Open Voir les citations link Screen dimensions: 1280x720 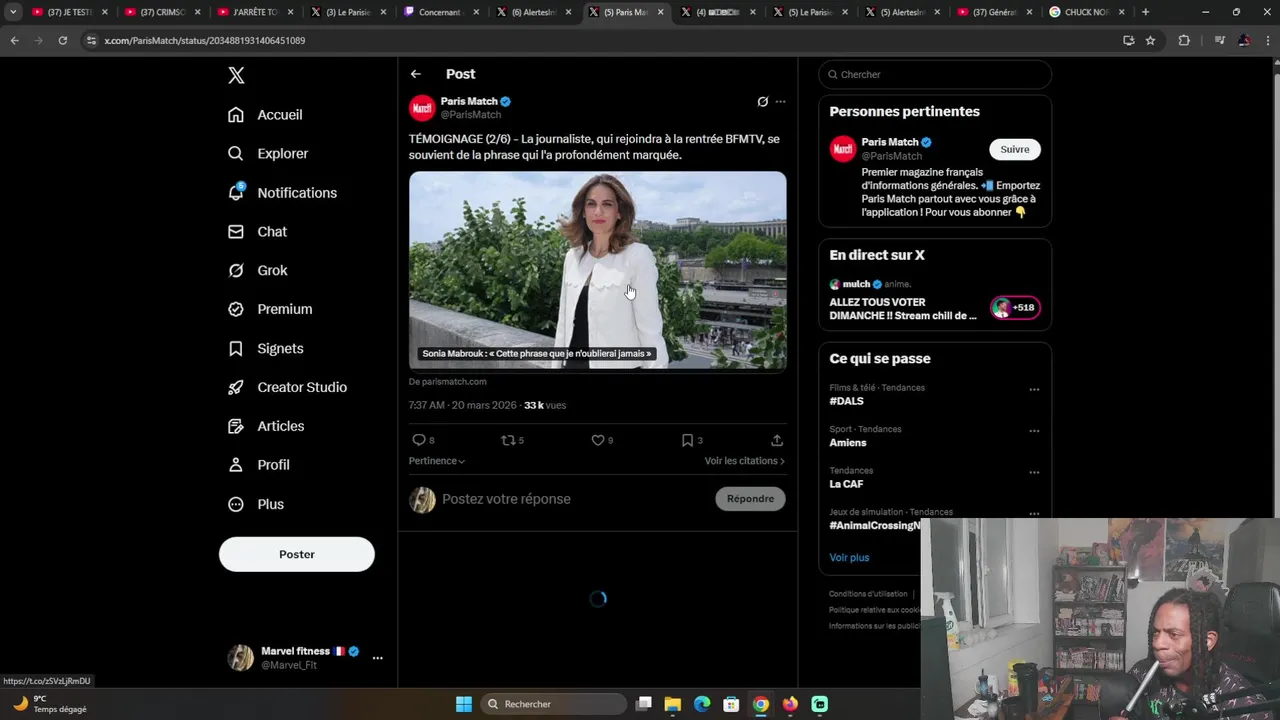[x=745, y=461]
